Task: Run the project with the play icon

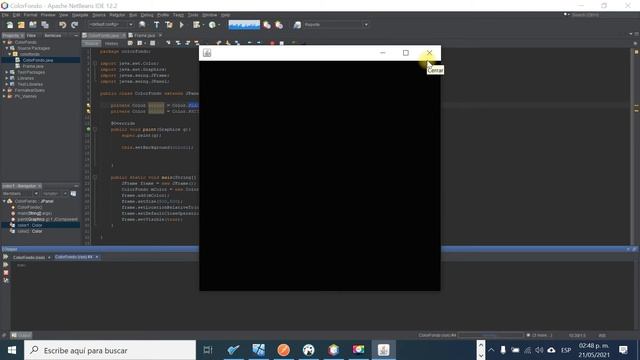Action: point(182,25)
